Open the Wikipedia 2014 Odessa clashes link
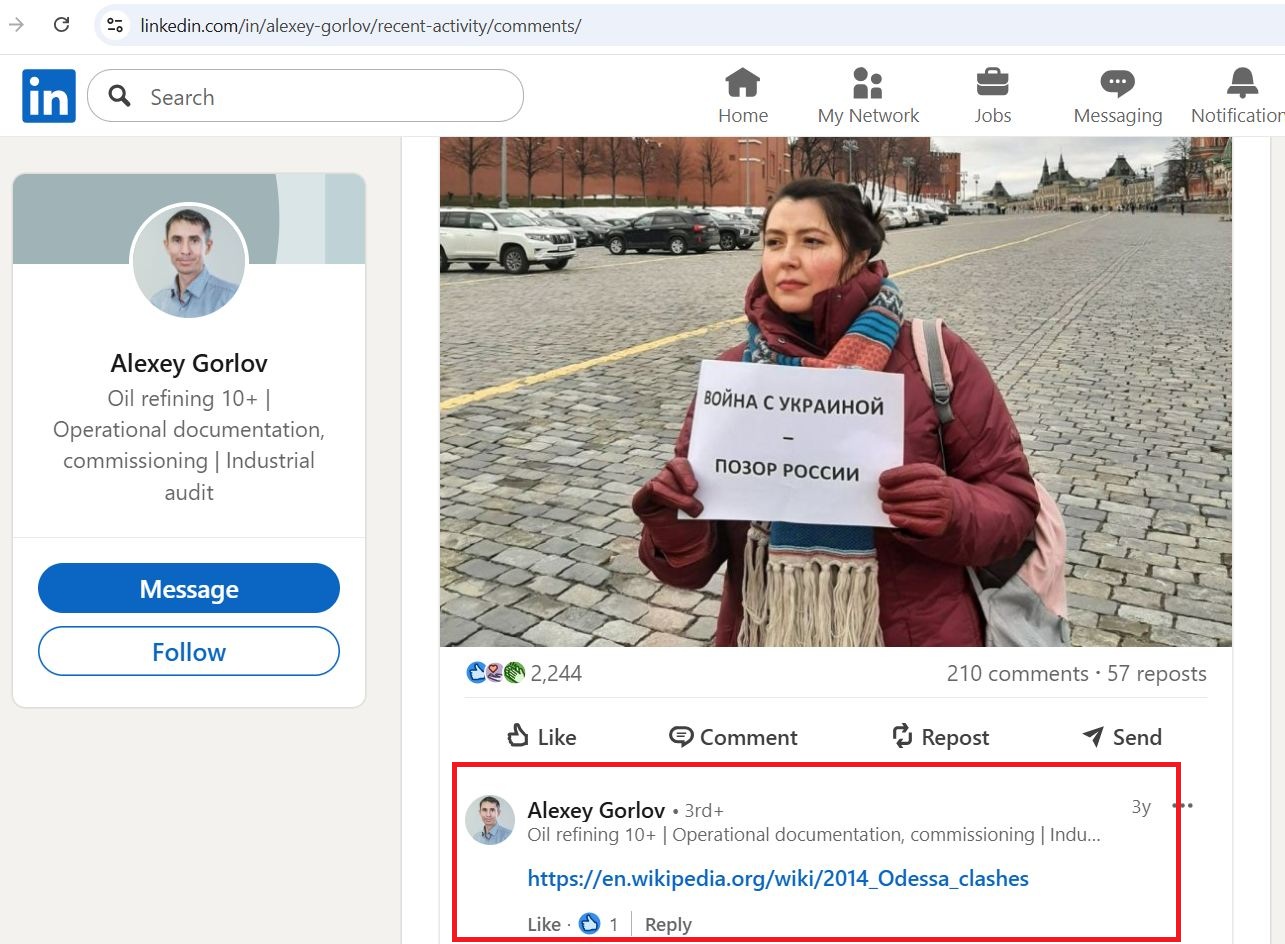 (778, 878)
